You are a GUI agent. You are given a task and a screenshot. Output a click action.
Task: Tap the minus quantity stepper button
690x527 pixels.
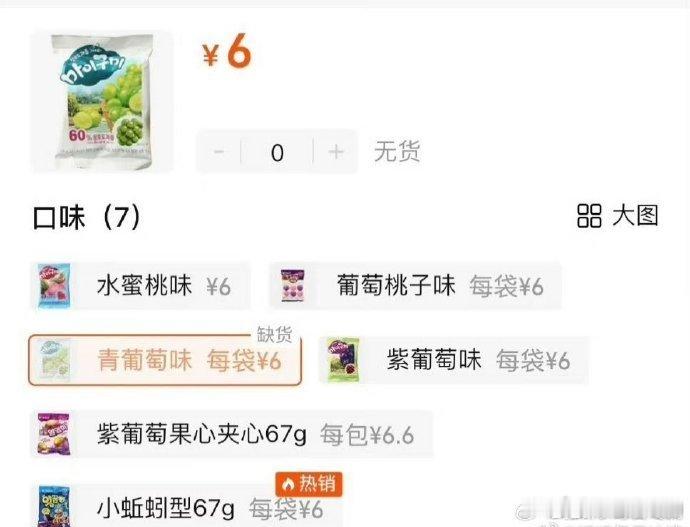219,152
